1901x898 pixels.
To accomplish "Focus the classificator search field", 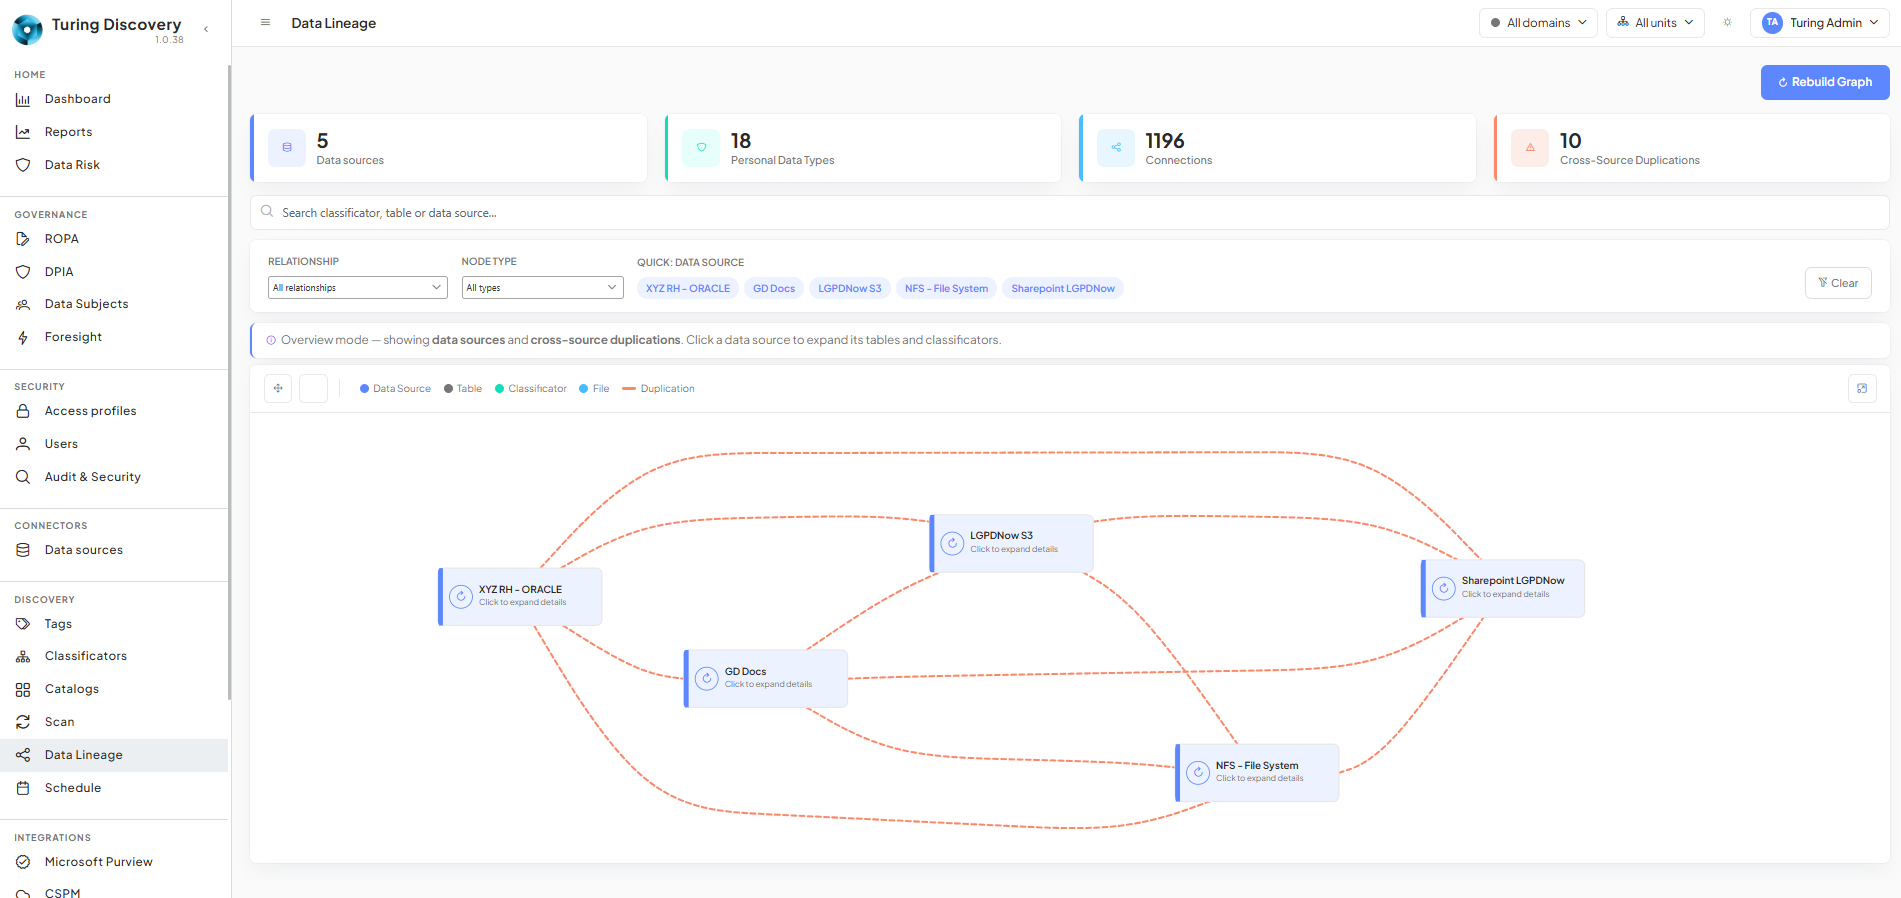I will coord(1069,213).
